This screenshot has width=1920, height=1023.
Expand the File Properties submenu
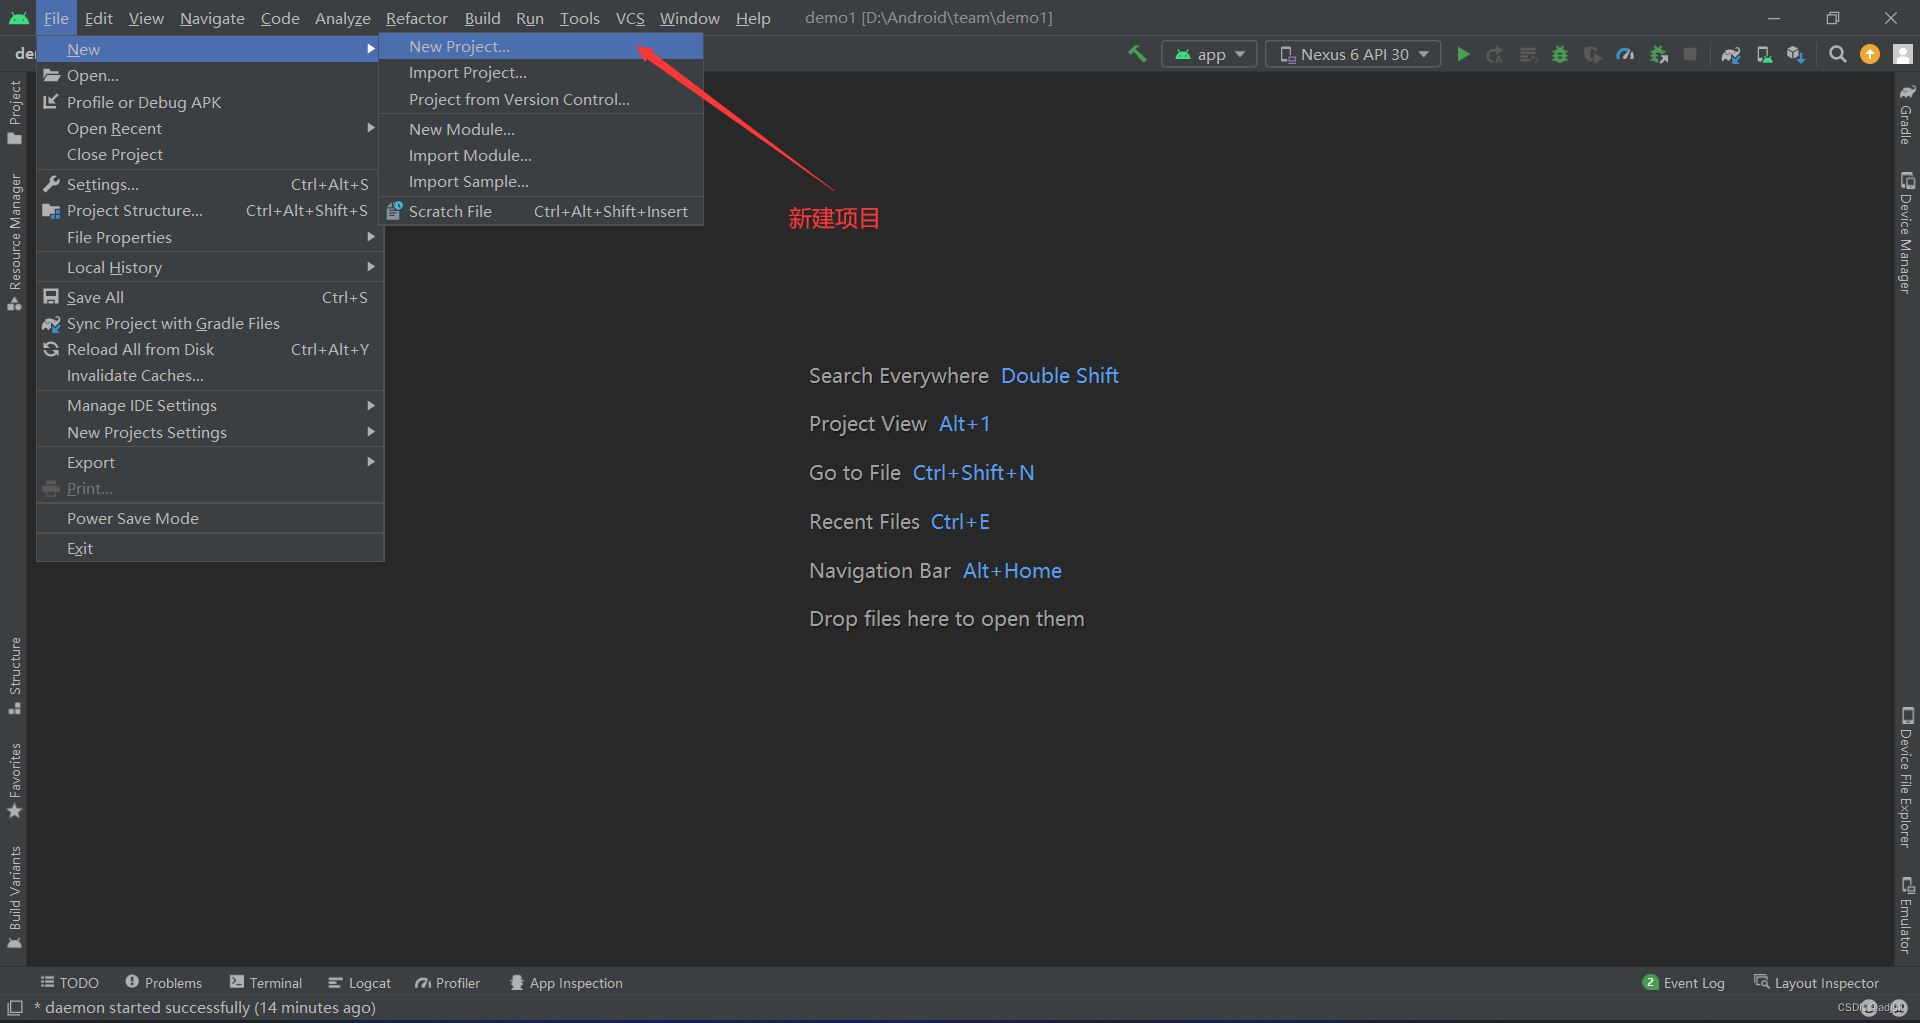[x=210, y=237]
